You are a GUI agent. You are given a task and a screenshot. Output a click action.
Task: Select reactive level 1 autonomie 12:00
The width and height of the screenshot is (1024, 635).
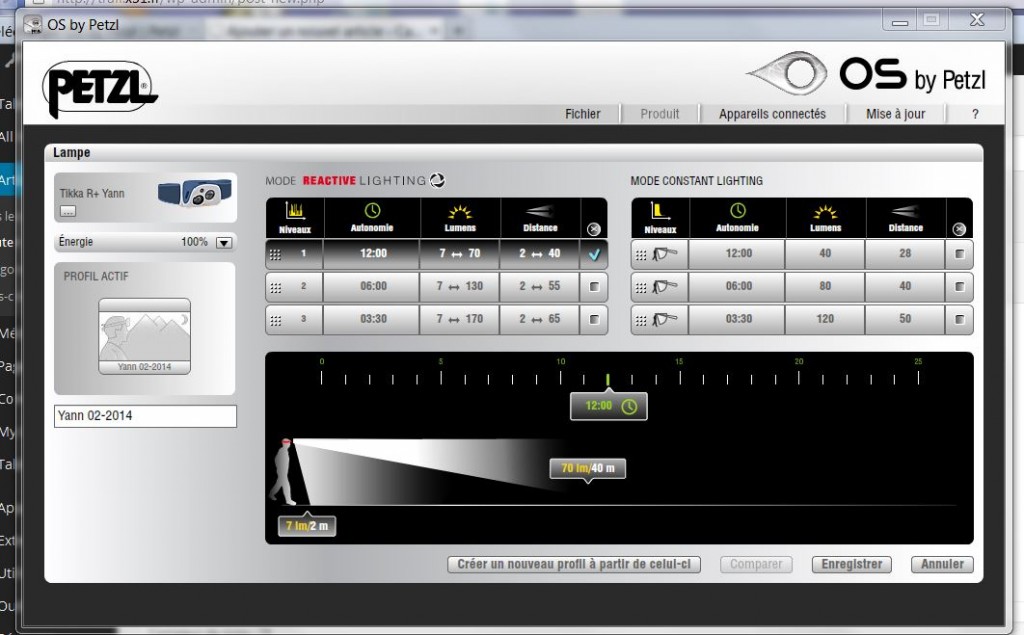tap(372, 254)
